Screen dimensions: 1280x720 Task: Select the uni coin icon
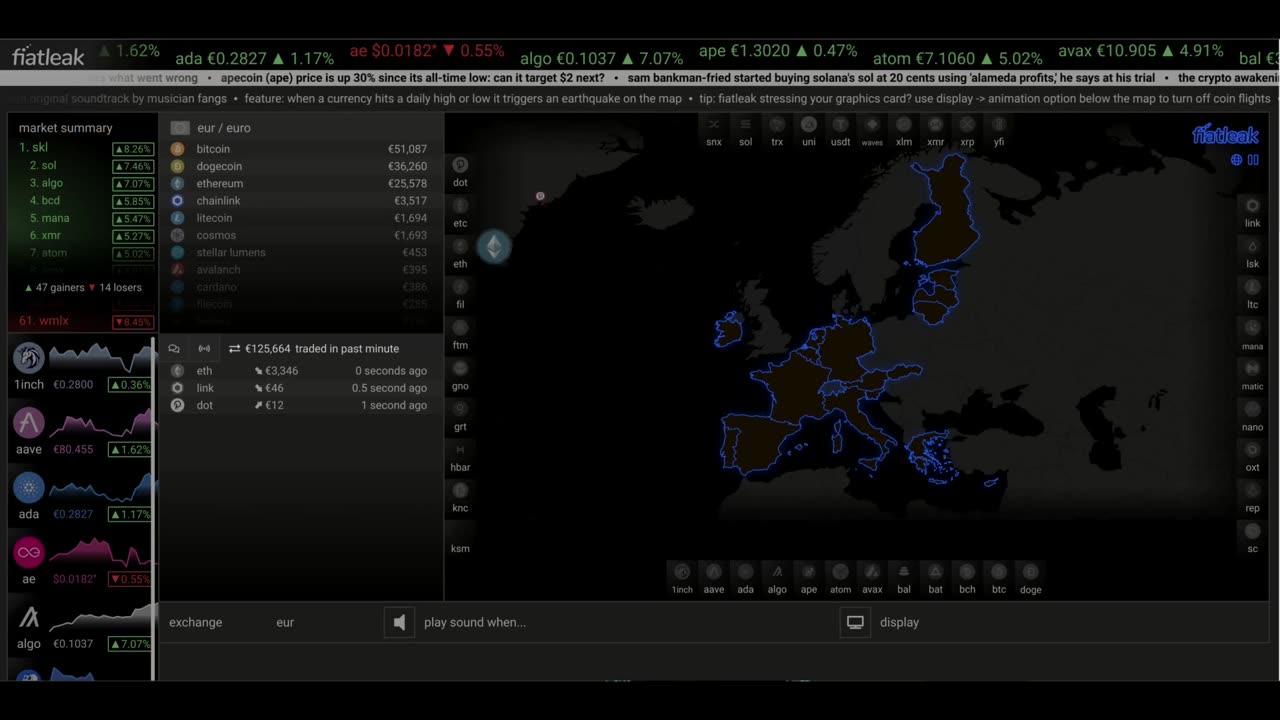[809, 124]
